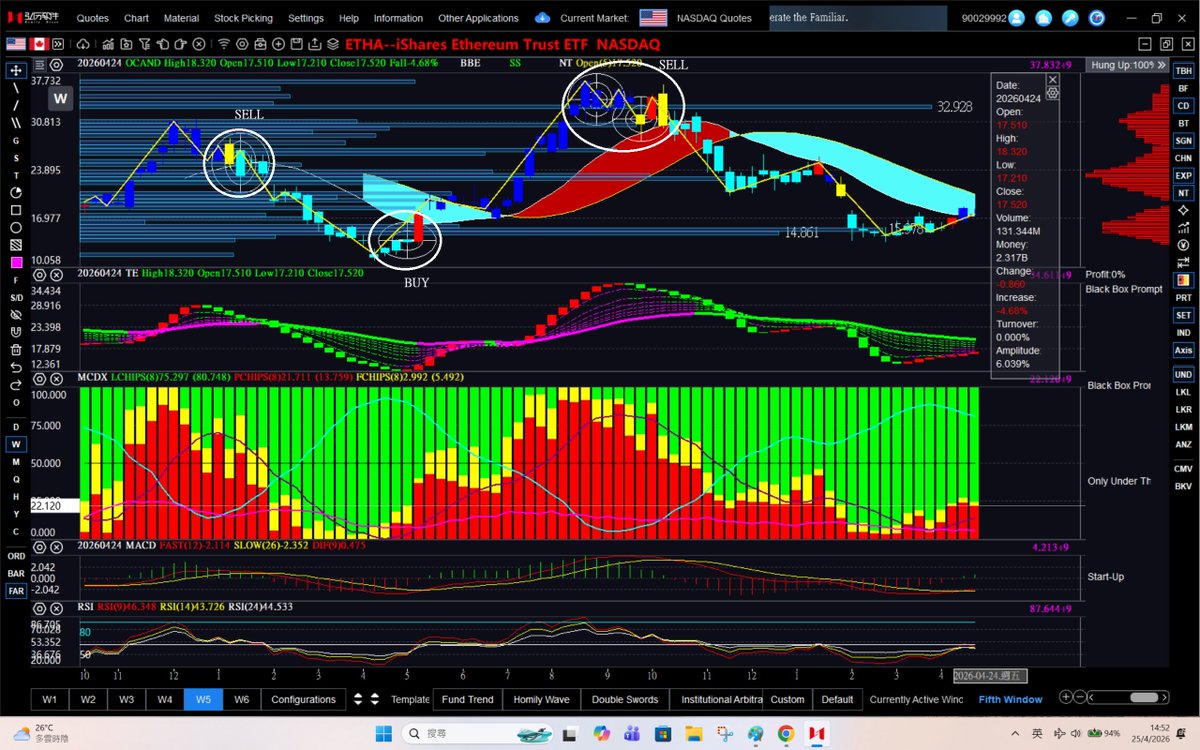Apply the Double Swords template
The image size is (1200, 750).
click(x=625, y=699)
